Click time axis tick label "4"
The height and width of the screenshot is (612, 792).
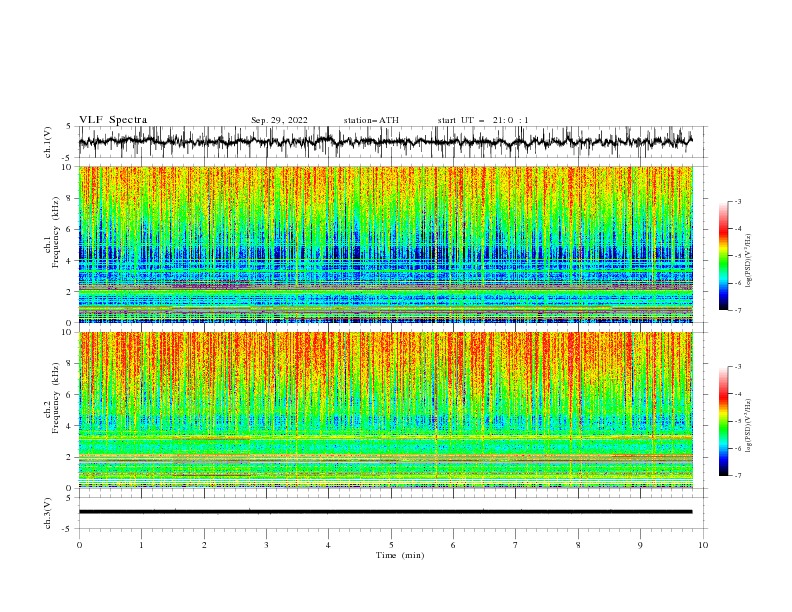328,545
